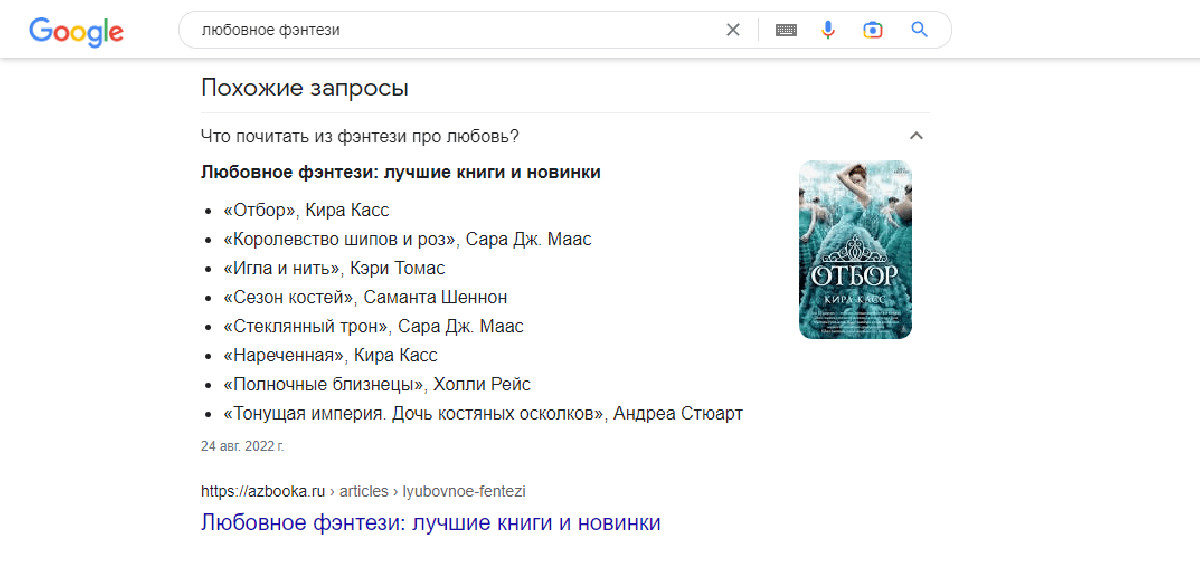Click the blue magnifier search icon
The height and width of the screenshot is (563, 1200).
[920, 30]
